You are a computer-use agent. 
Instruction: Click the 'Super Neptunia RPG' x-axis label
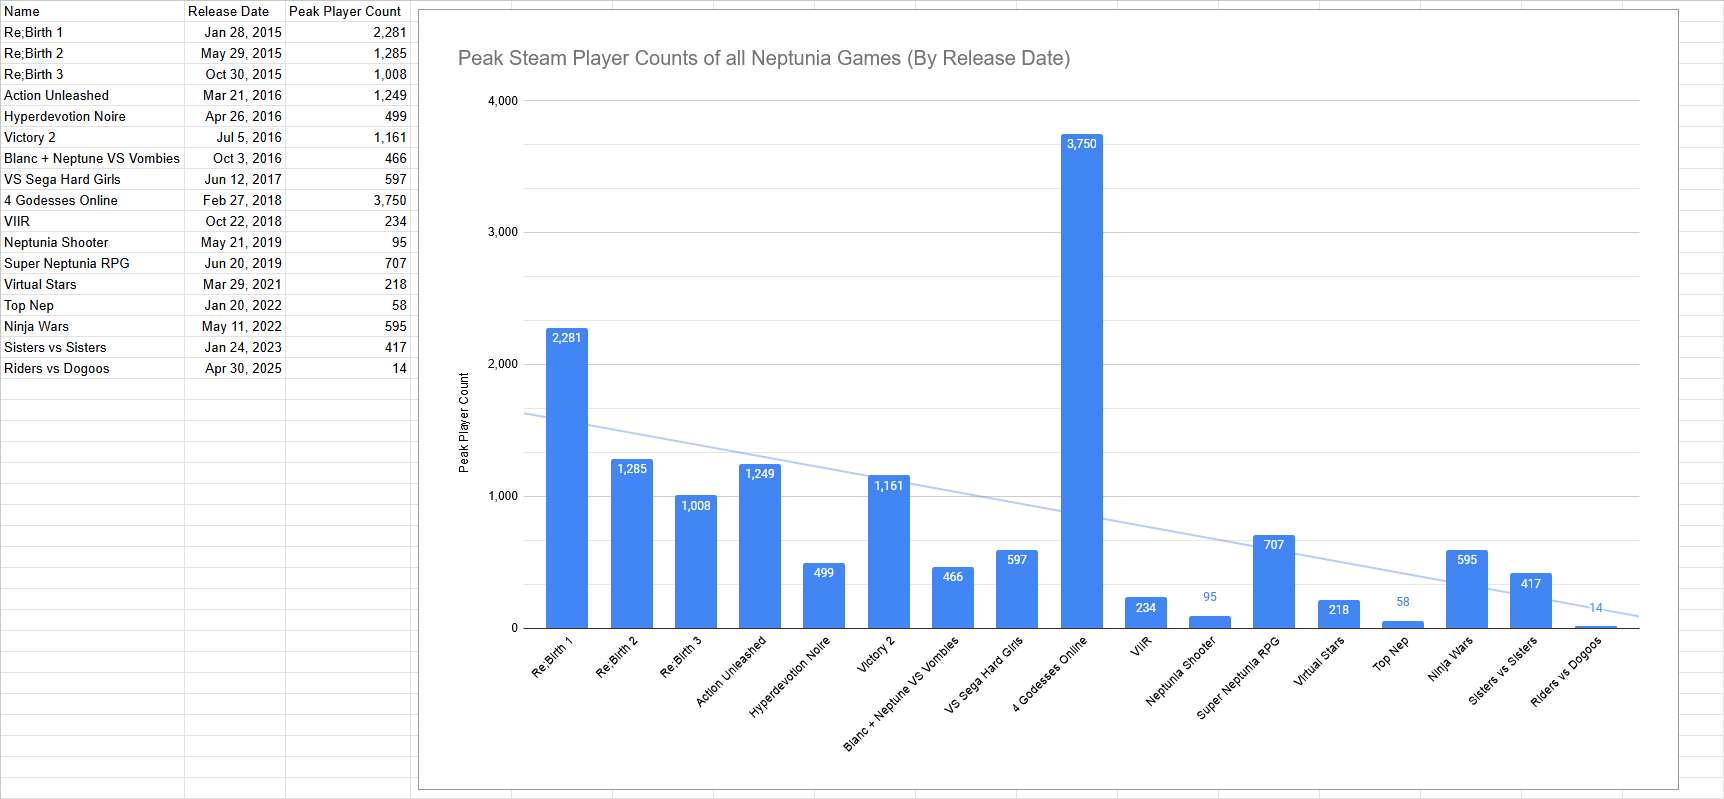coord(1238,678)
